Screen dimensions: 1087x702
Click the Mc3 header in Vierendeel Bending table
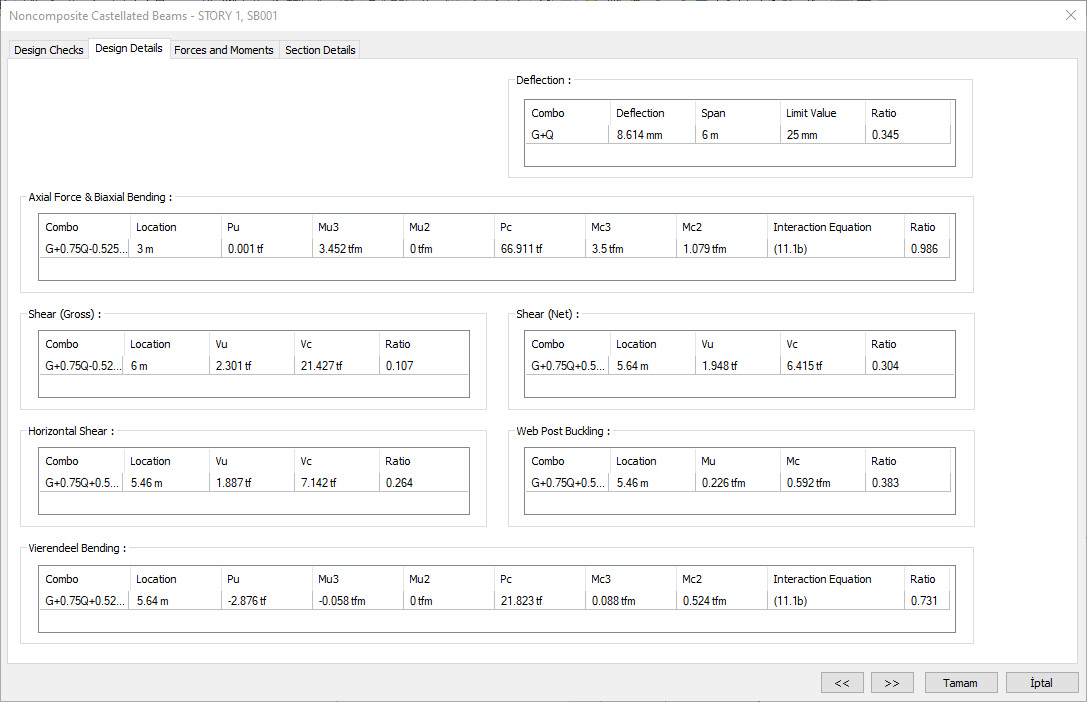click(x=605, y=579)
